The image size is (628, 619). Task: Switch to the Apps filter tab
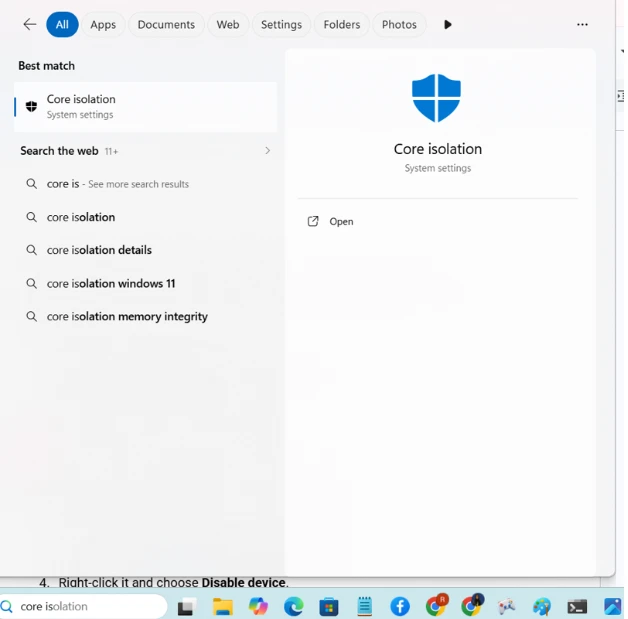coord(103,24)
